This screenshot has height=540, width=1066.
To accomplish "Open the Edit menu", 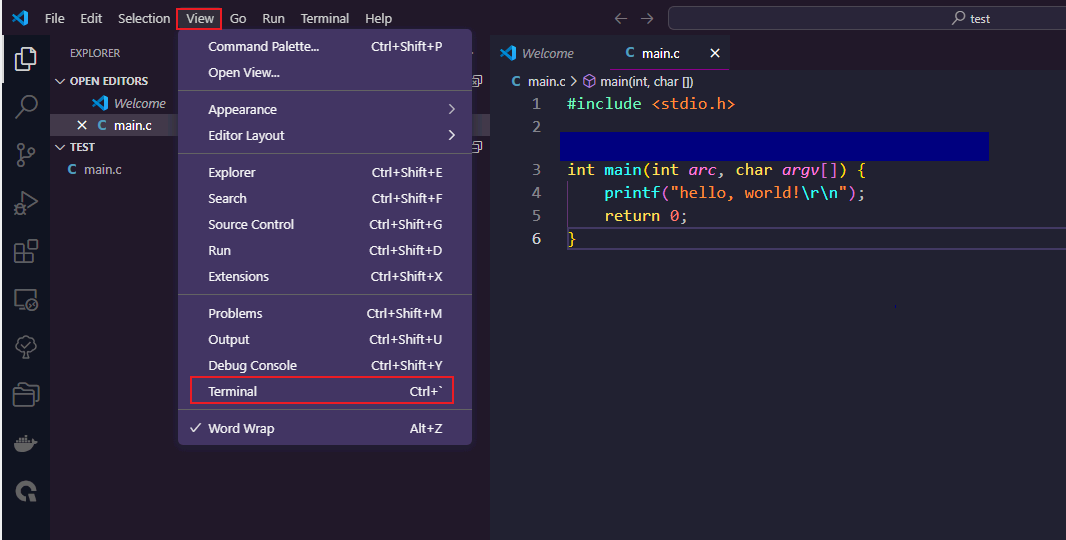I will point(91,18).
